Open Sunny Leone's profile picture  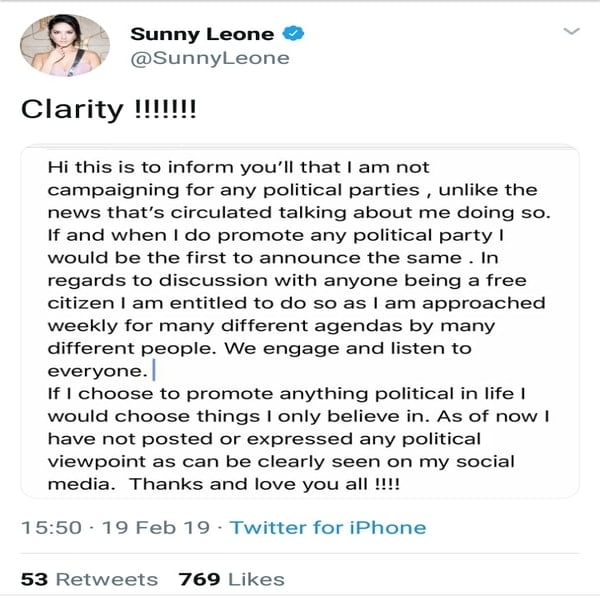click(x=66, y=46)
